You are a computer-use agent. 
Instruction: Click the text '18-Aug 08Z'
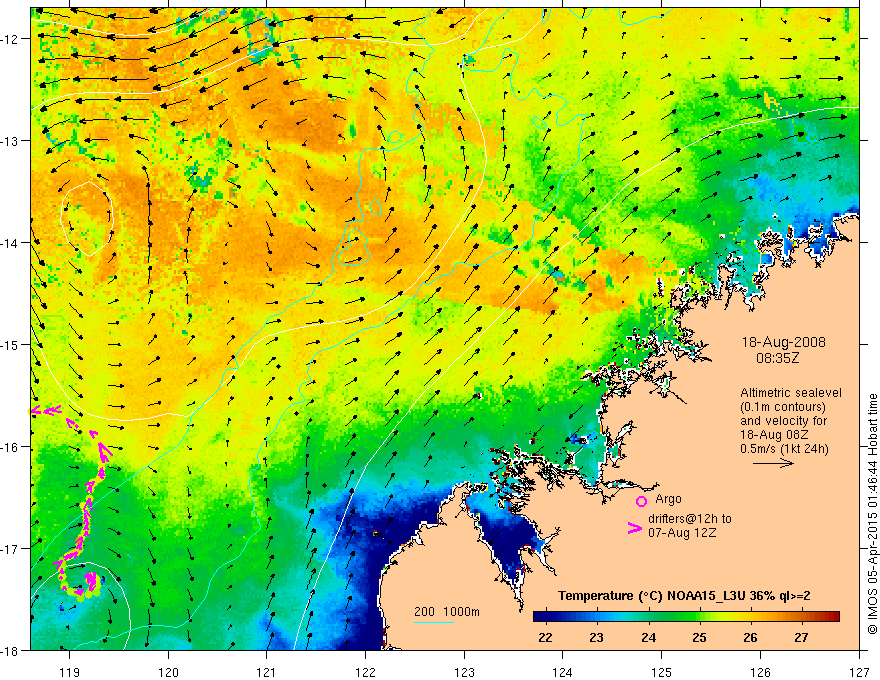tap(772, 435)
